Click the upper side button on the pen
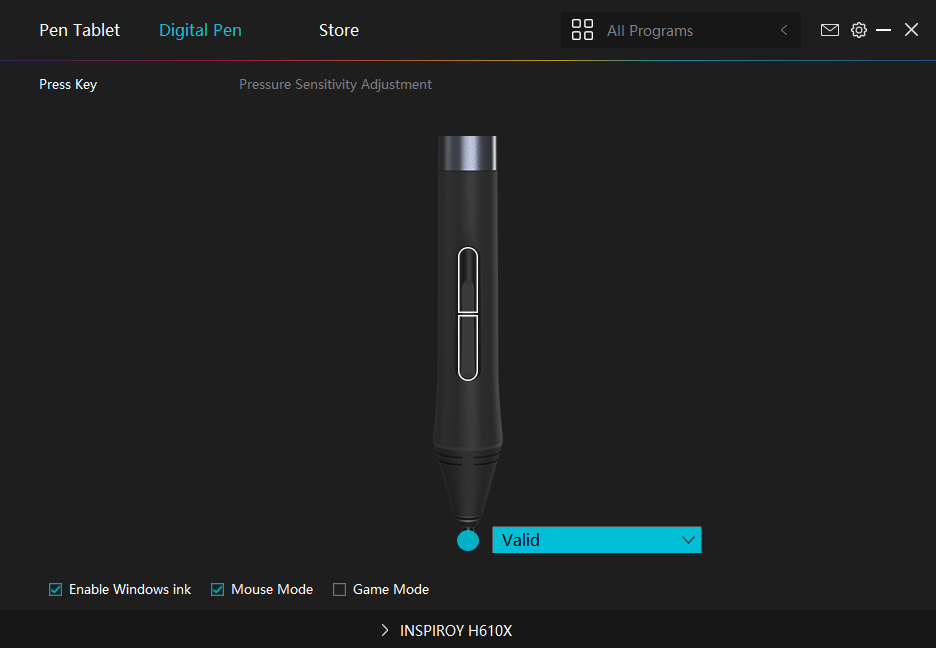Image resolution: width=936 pixels, height=648 pixels. (x=468, y=280)
